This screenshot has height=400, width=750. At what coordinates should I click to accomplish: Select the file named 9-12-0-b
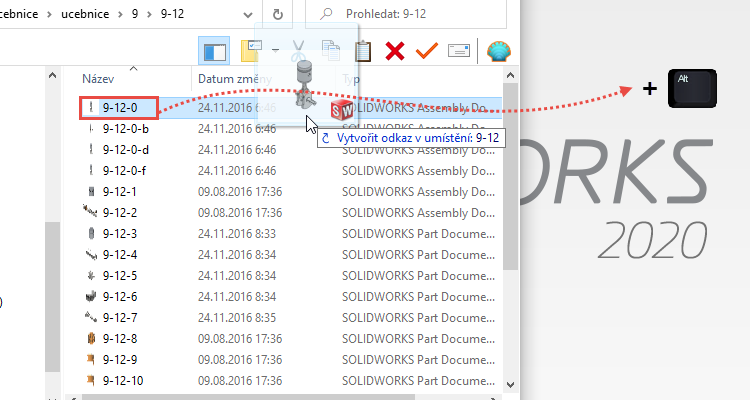tap(125, 129)
